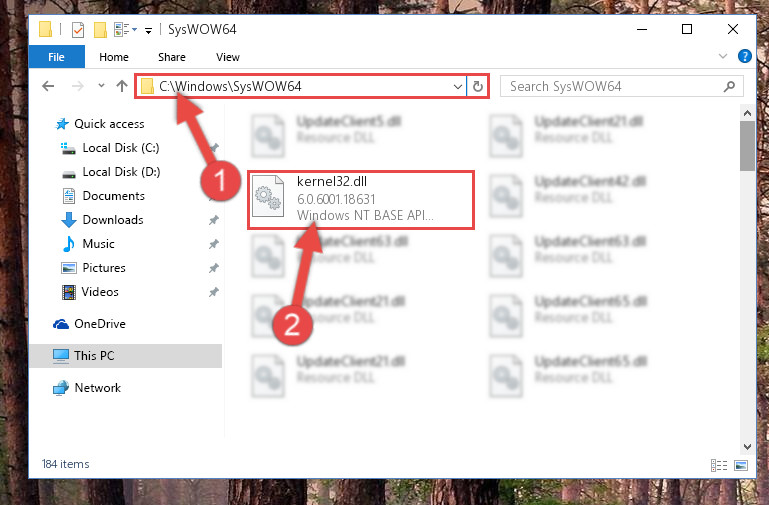
Task: Click the scroll down arrow
Action: [x=747, y=447]
